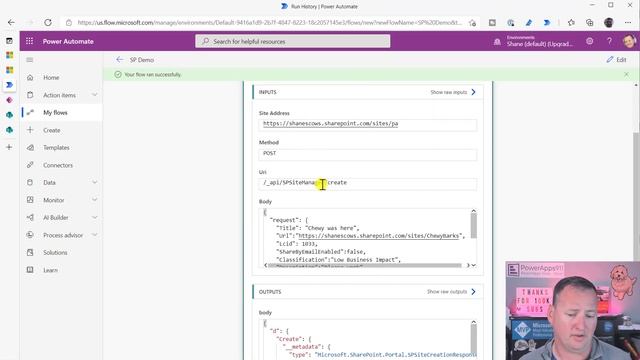640x360 pixels.
Task: Click the ChewyBarks URL in request body
Action: [x=378, y=236]
